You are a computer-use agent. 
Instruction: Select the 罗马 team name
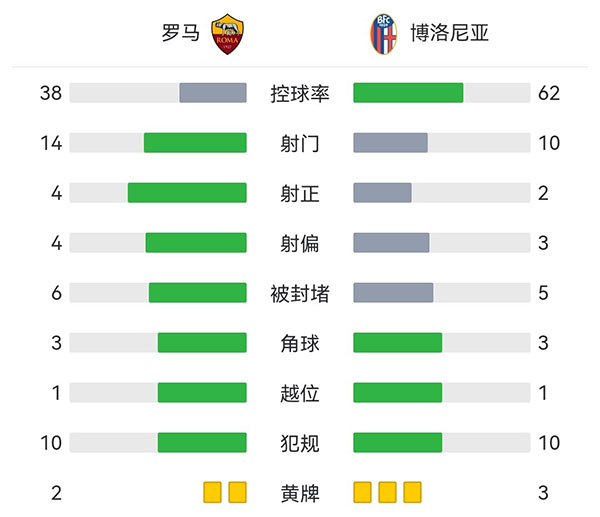pos(180,34)
